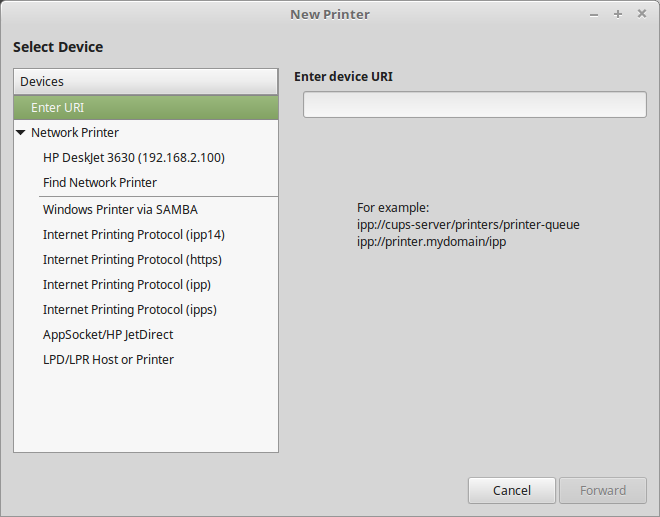Viewport: 660px width, 517px height.
Task: Maximize the New Printer dialog
Action: tap(618, 14)
